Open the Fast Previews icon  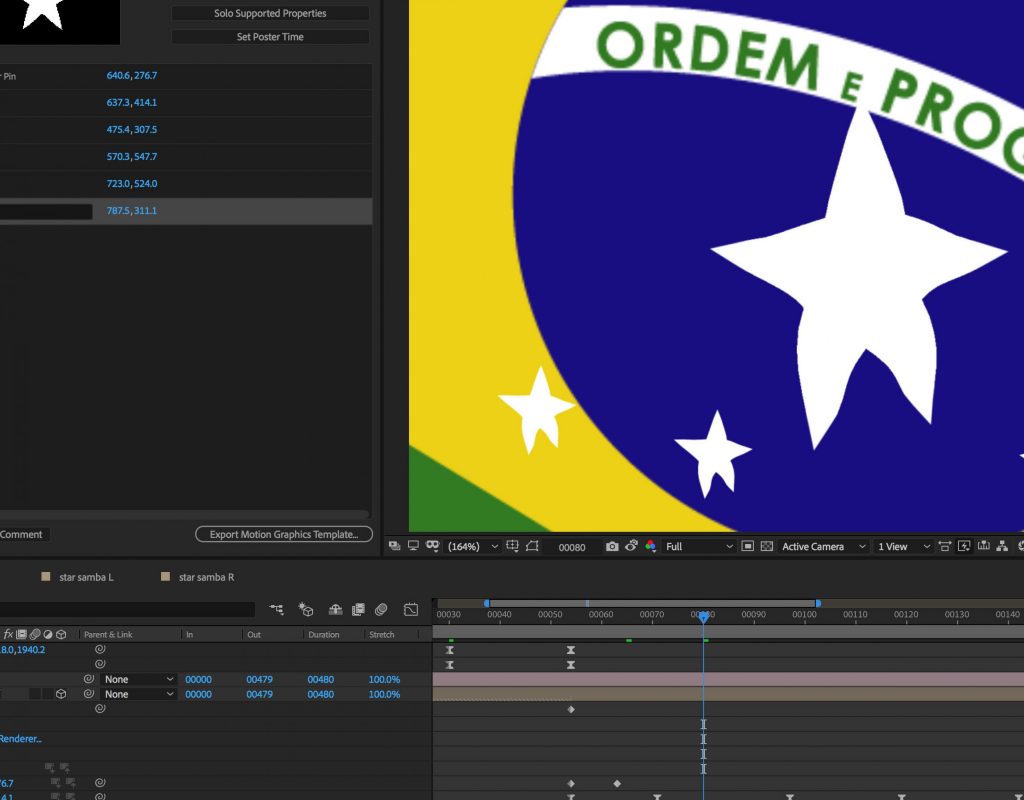click(x=964, y=547)
